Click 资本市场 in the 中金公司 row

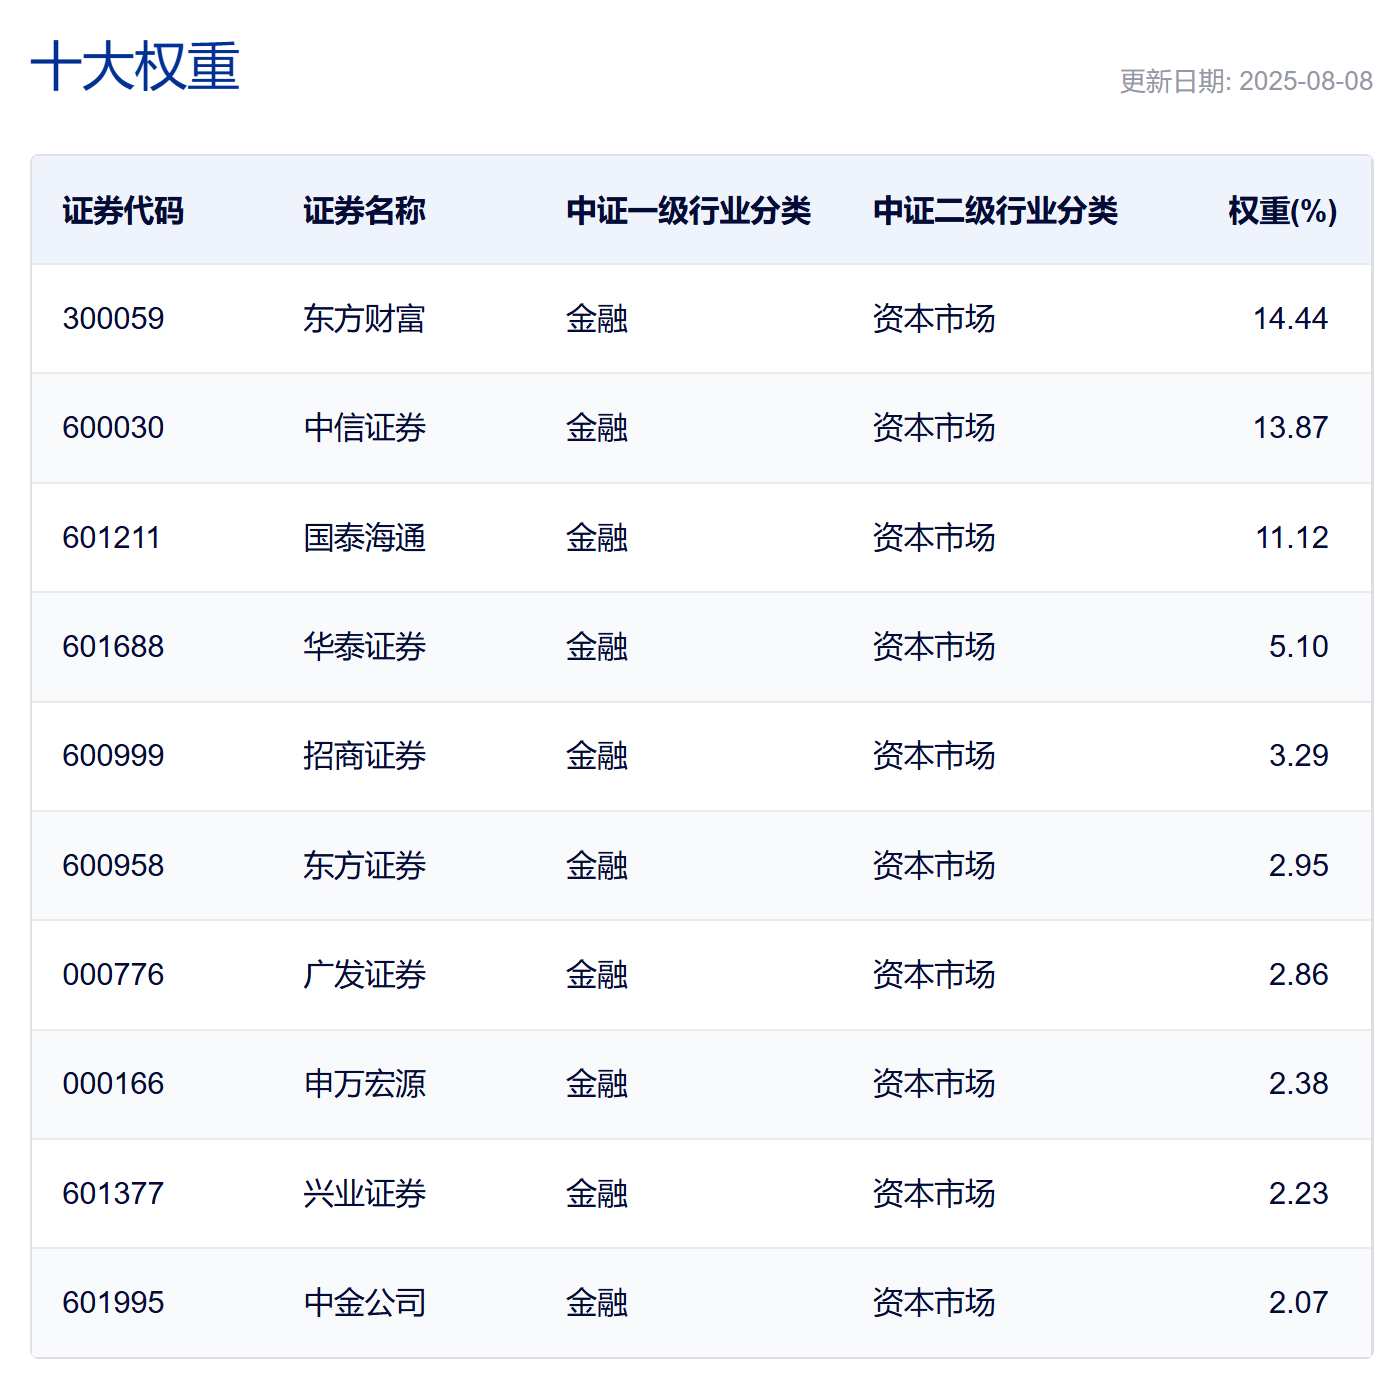pos(934,1303)
